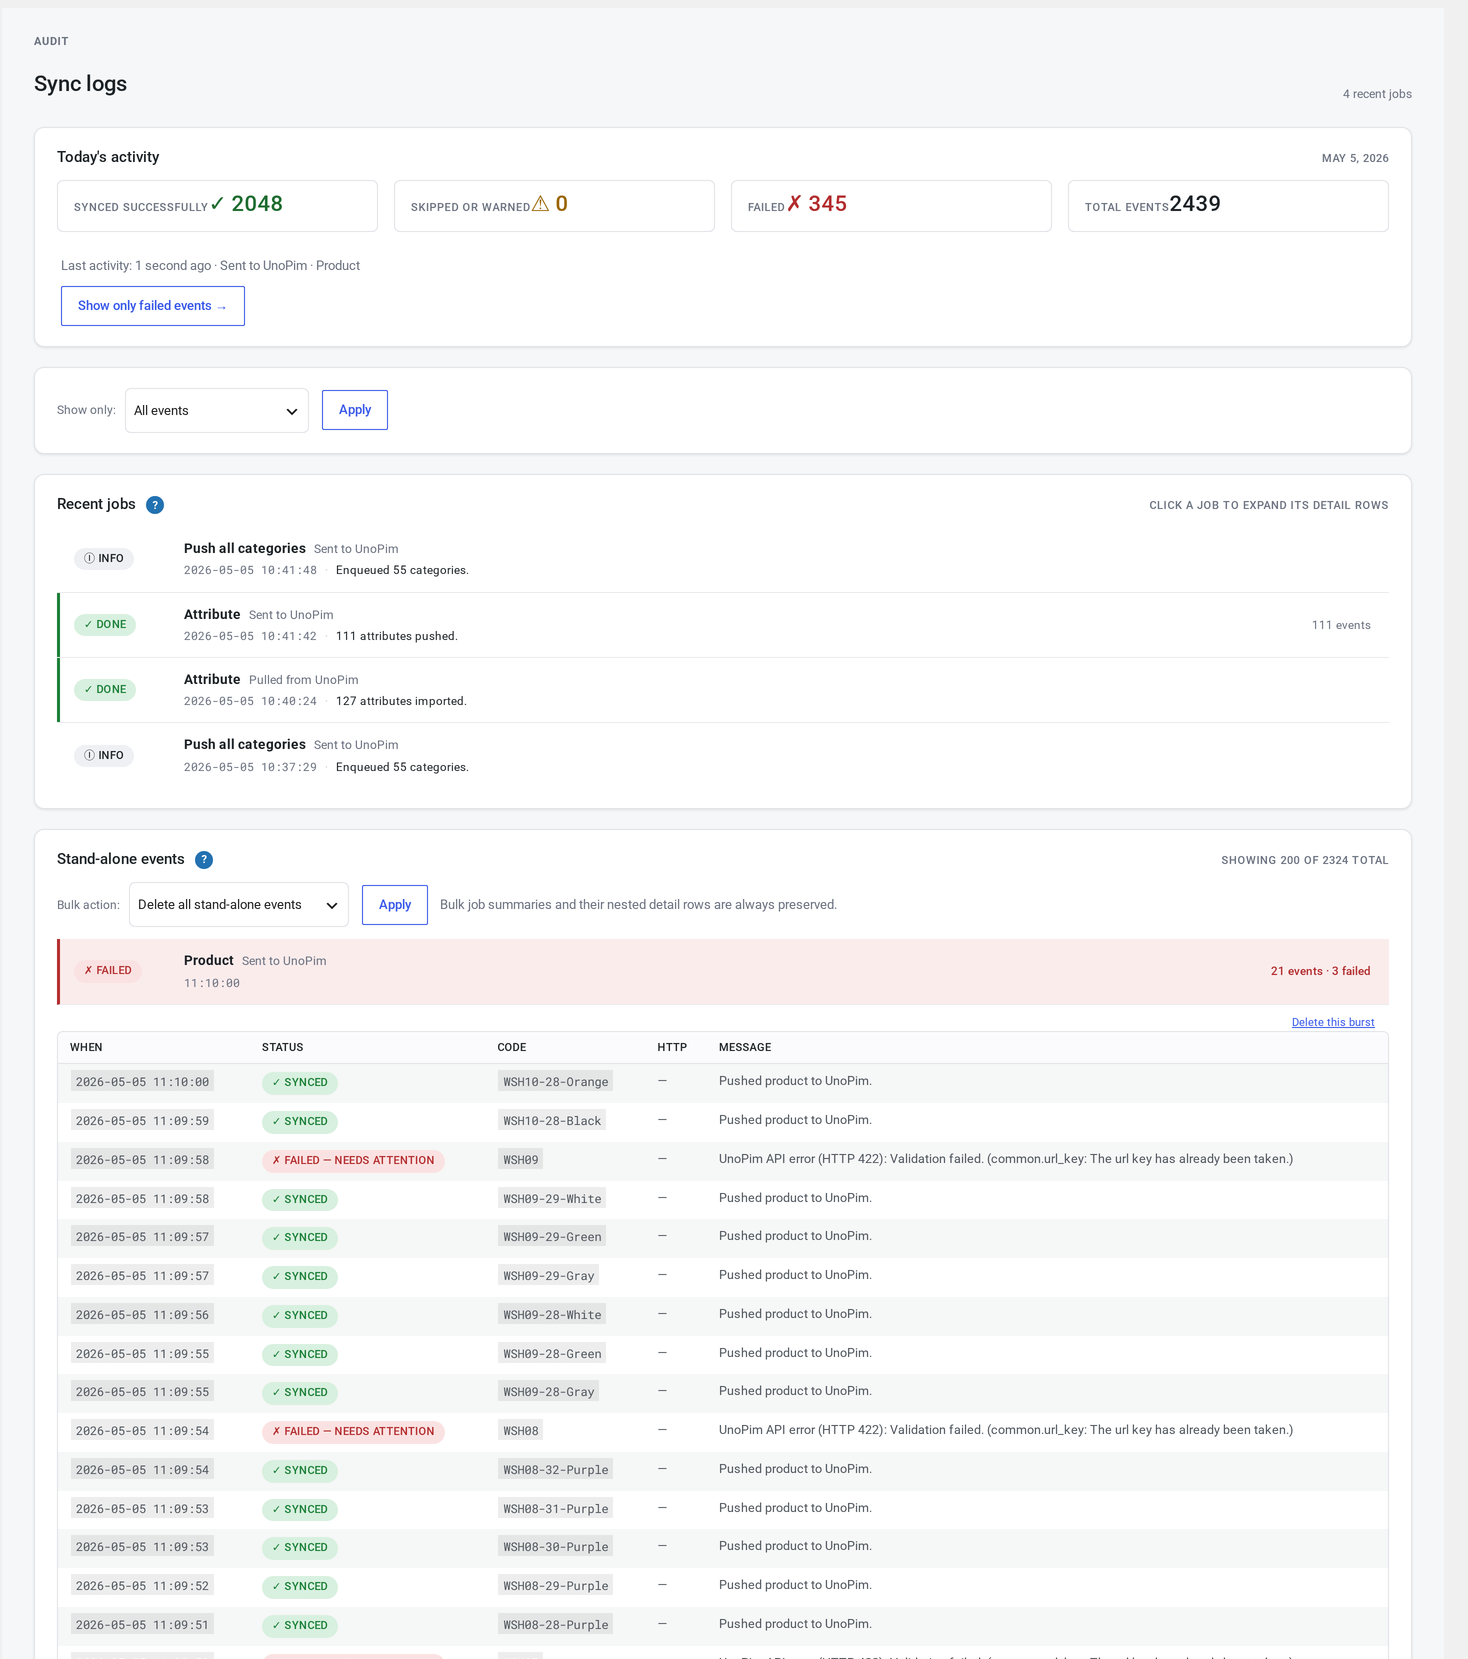Click the WSH10-28-Orange product code
Screen dimensions: 1468x1659
point(556,1081)
